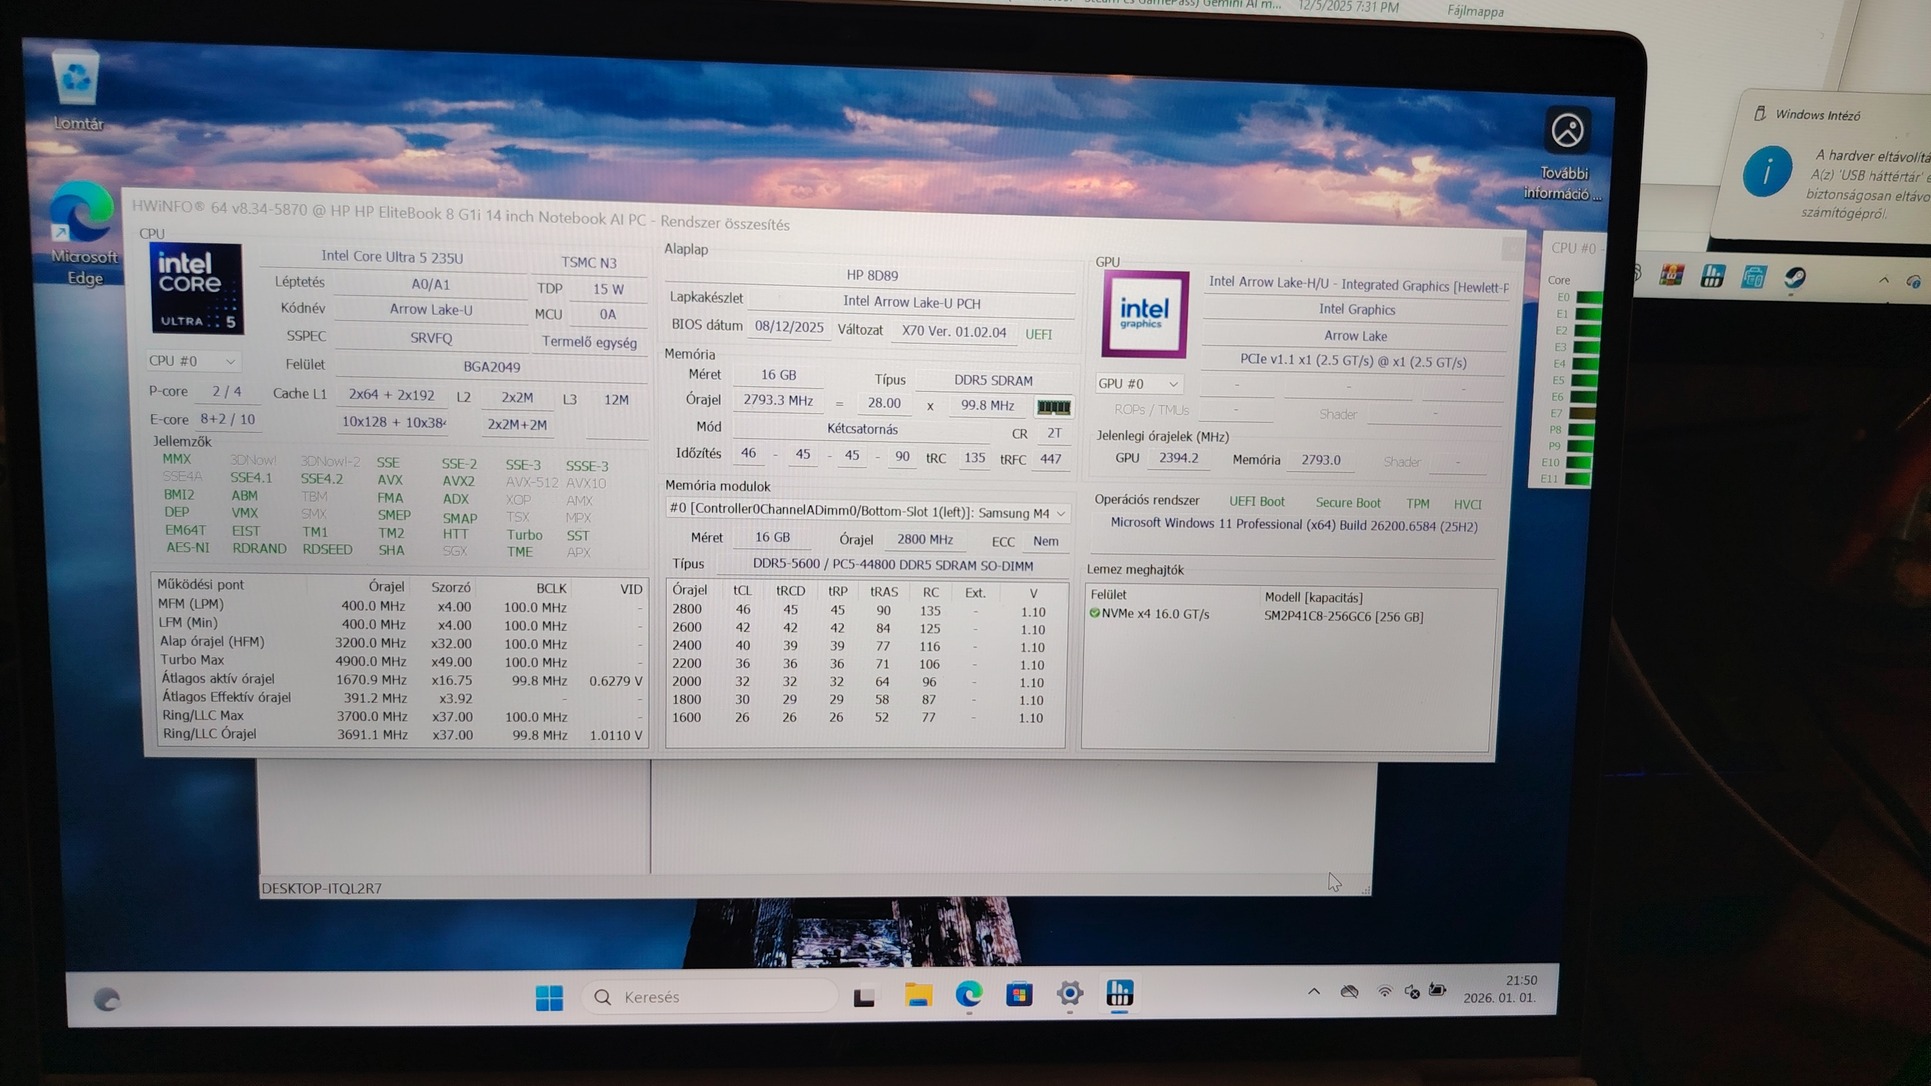
Task: Click the Intel Core Ultra 5 logo
Action: [x=196, y=289]
